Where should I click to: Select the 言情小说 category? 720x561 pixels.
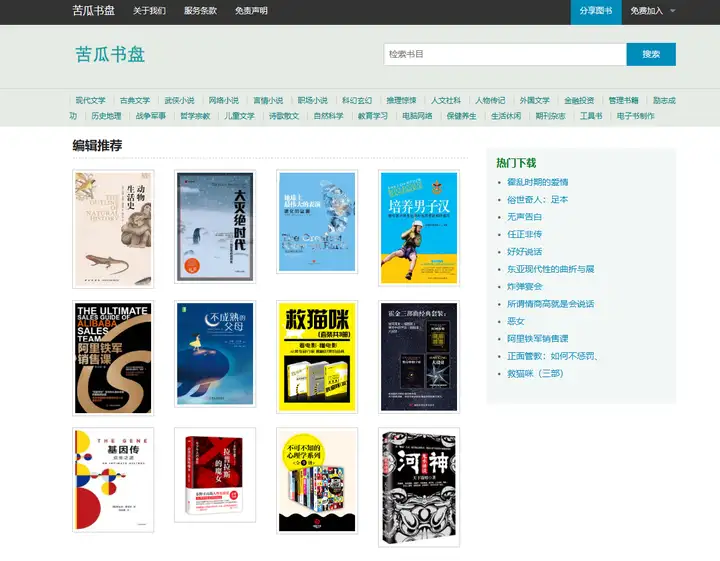(x=268, y=100)
